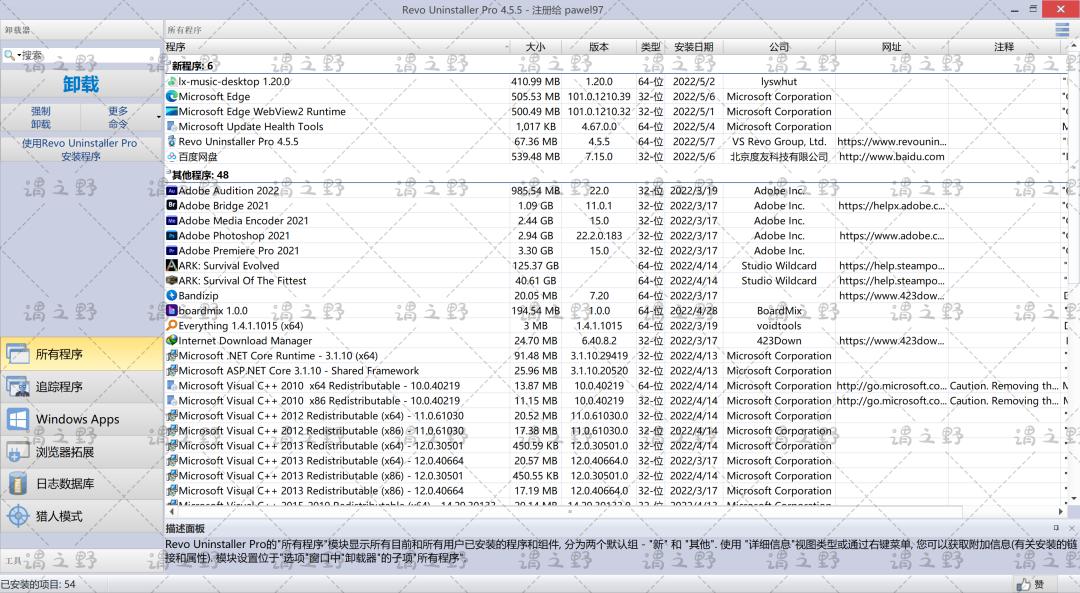Click in the 搜索 search field
The height and width of the screenshot is (593, 1080).
pyautogui.click(x=90, y=55)
